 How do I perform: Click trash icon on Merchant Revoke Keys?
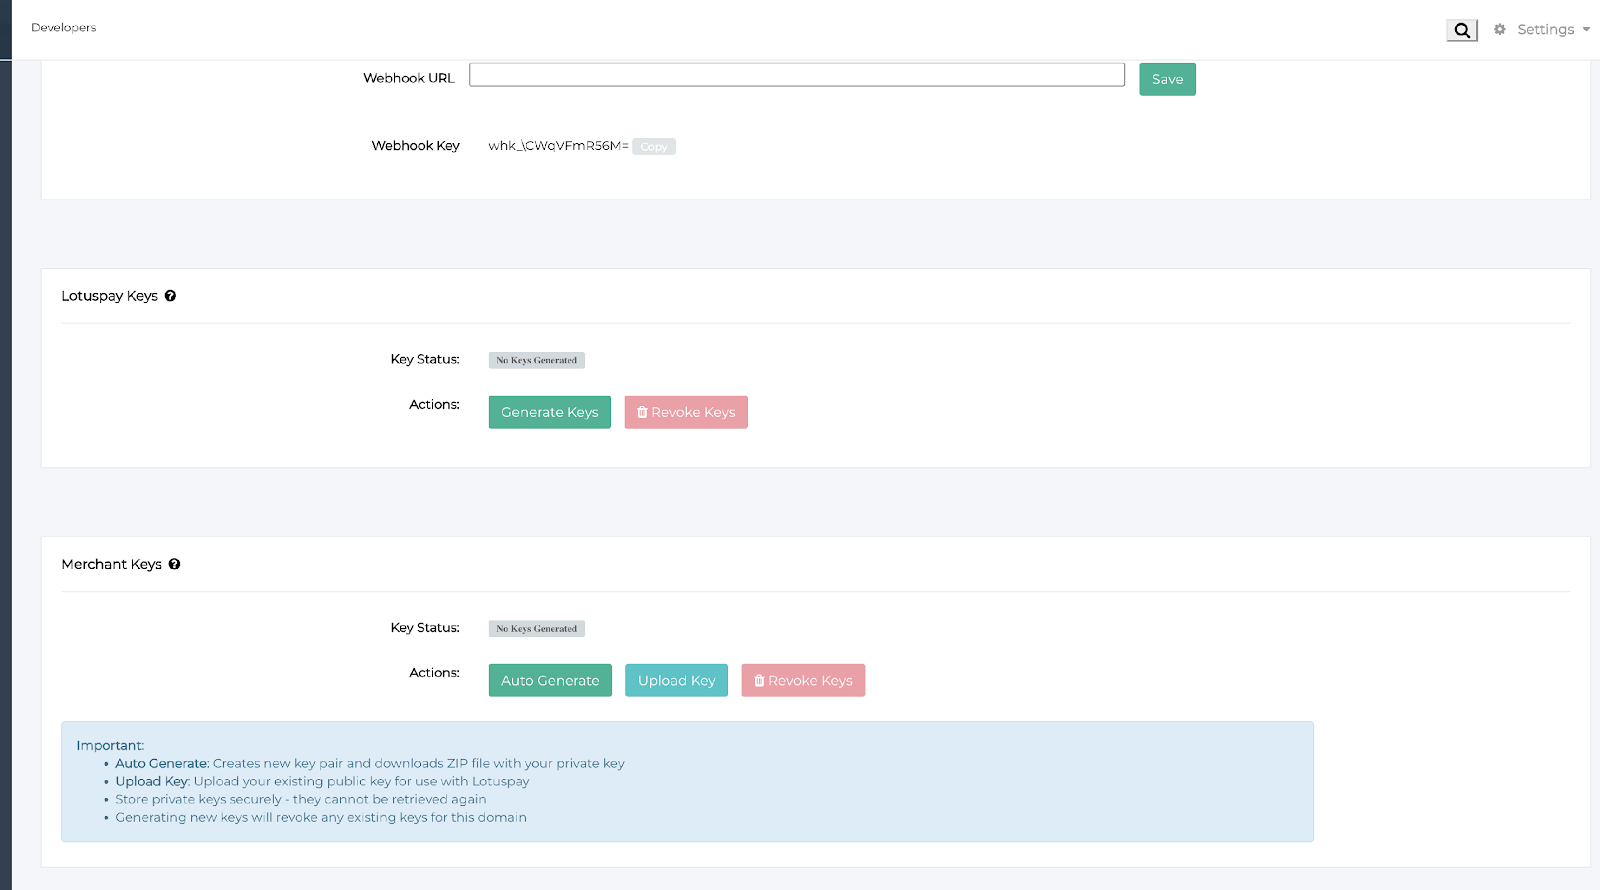point(759,681)
